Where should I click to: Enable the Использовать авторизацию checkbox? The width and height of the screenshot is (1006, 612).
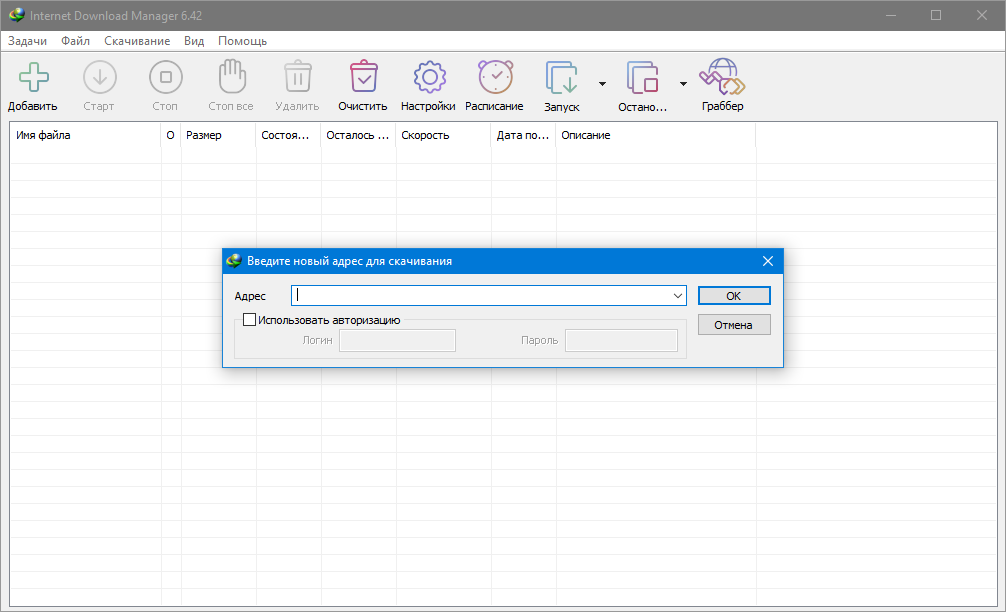[x=249, y=320]
